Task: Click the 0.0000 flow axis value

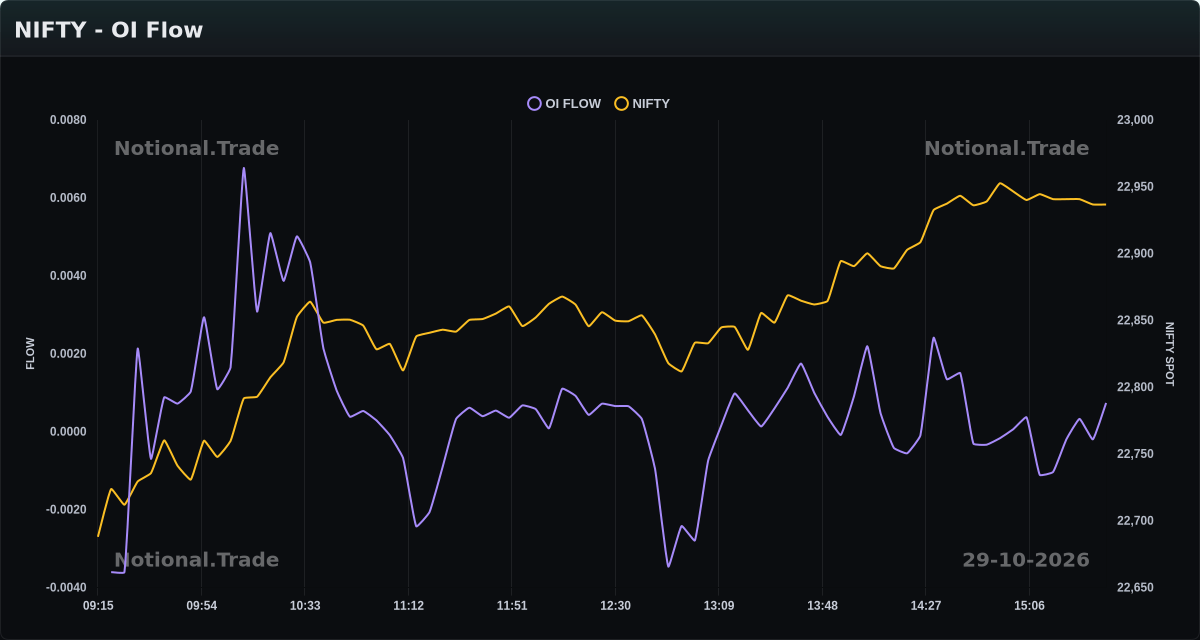Action: [x=68, y=432]
